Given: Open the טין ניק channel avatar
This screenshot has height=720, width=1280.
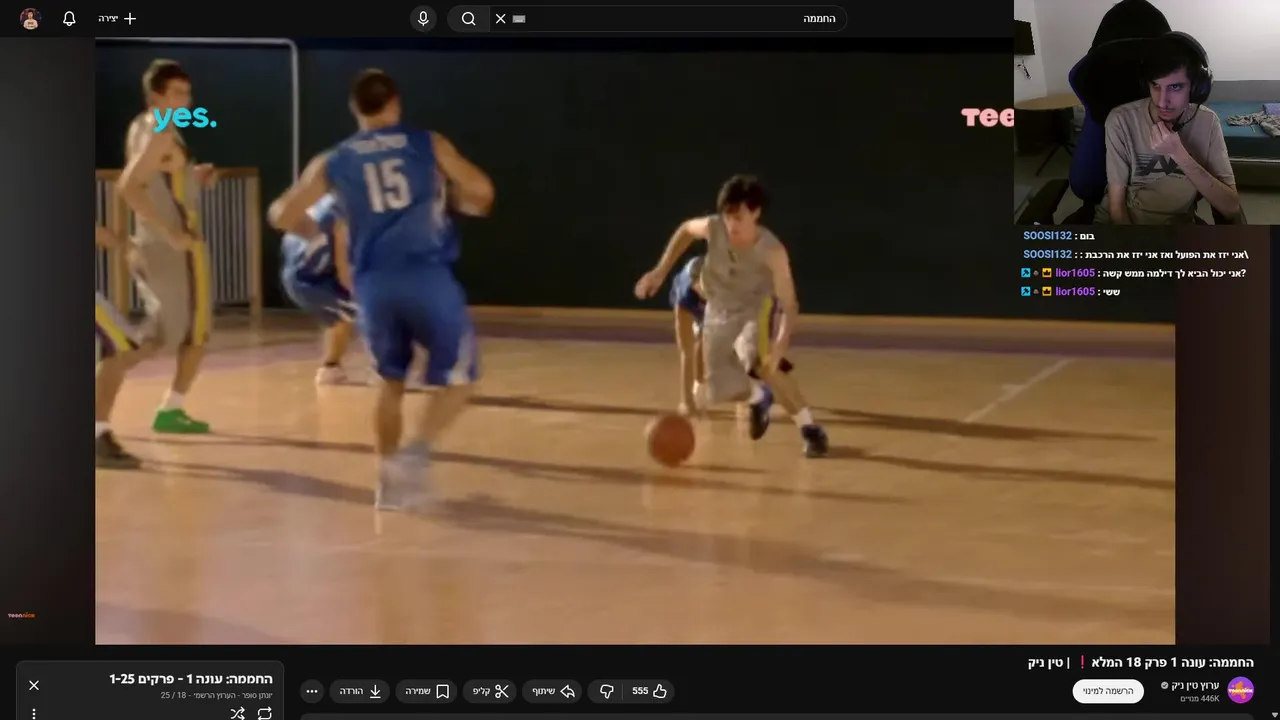Looking at the screenshot, I should (1240, 690).
